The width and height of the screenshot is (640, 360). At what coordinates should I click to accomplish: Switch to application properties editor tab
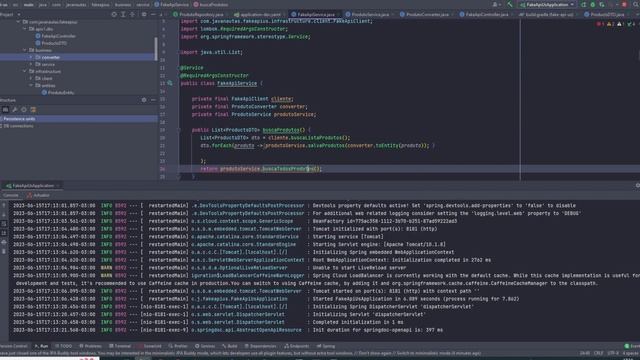258,14
